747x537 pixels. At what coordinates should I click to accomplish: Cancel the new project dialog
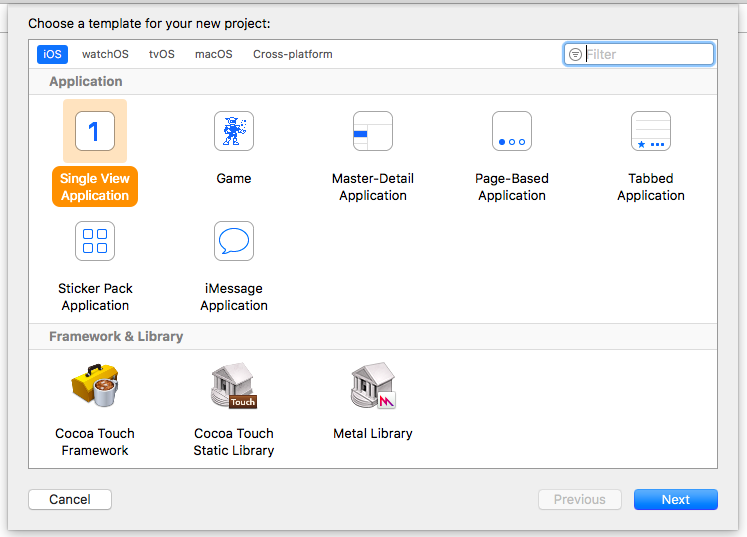tap(70, 499)
